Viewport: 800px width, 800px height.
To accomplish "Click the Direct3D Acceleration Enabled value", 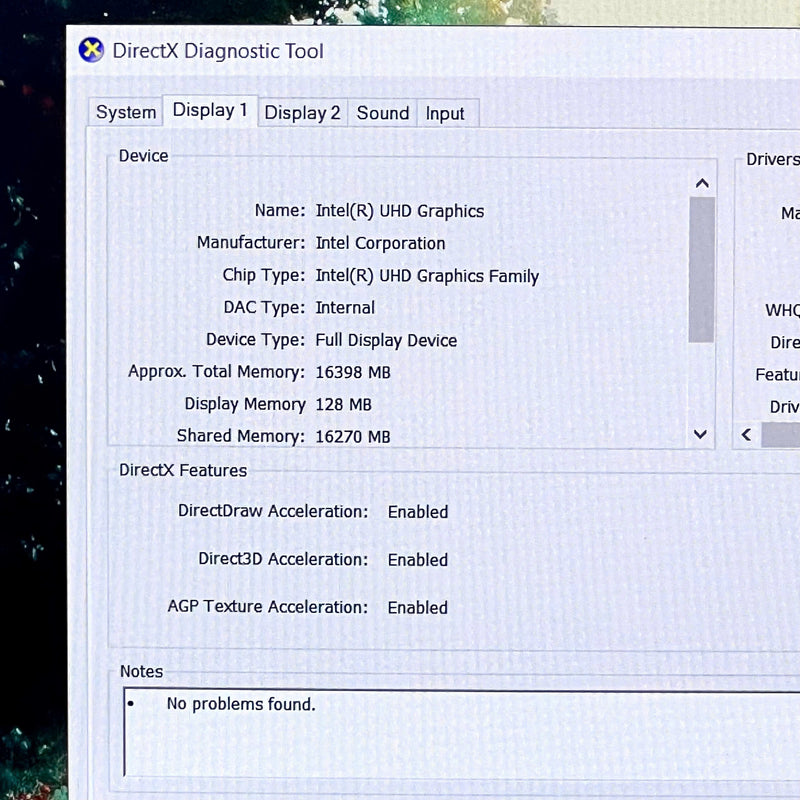I will pos(418,560).
